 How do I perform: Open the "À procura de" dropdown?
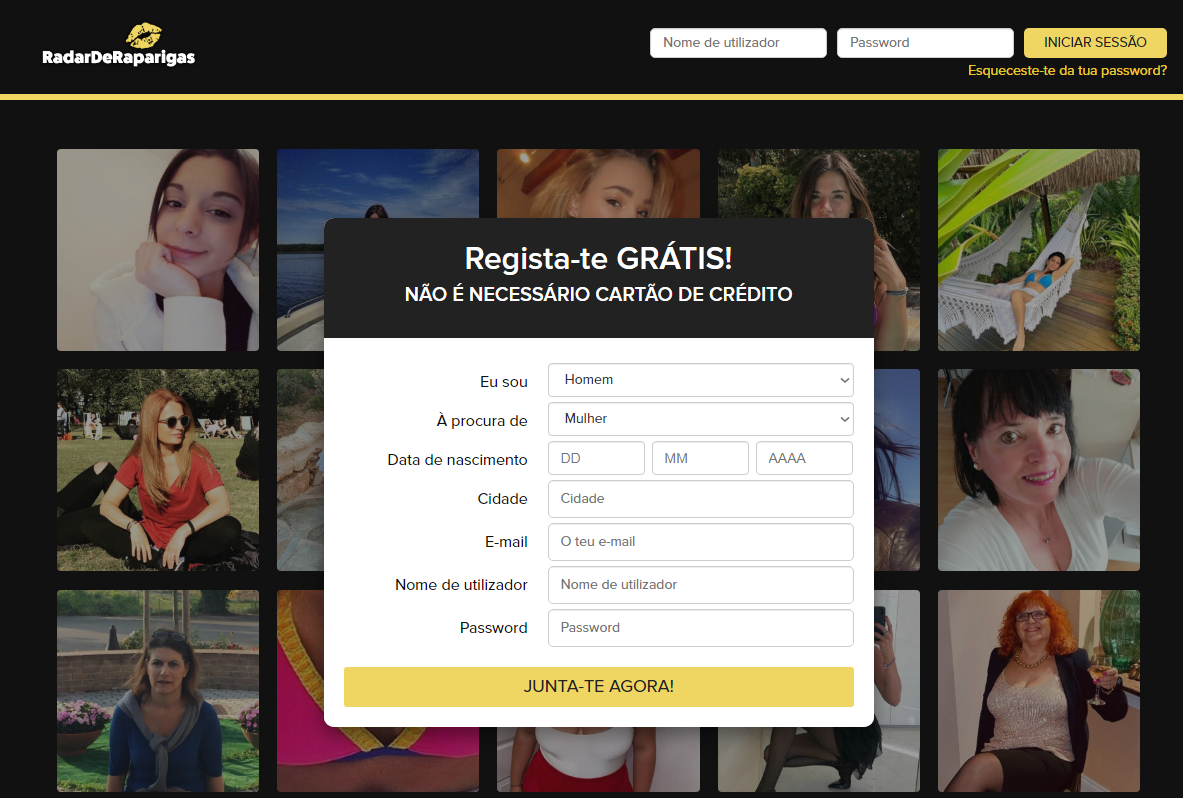pyautogui.click(x=700, y=419)
